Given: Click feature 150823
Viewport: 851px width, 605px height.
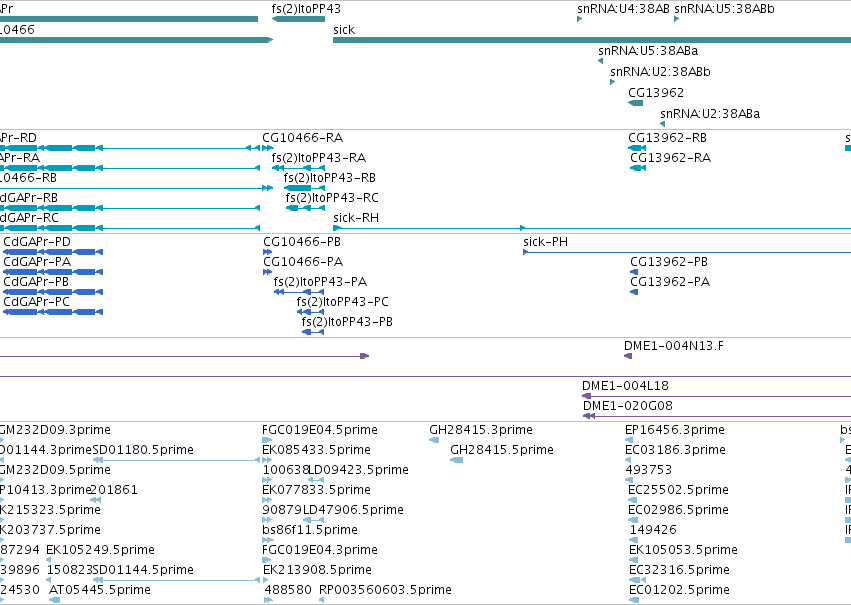Looking at the screenshot, I should (x=69, y=571).
